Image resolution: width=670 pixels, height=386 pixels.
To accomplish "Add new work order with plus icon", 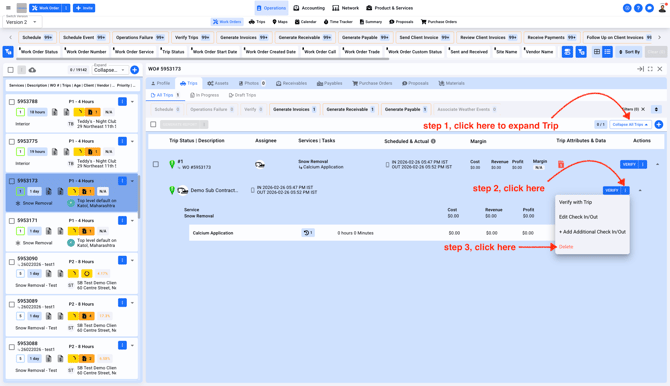I will click(135, 70).
